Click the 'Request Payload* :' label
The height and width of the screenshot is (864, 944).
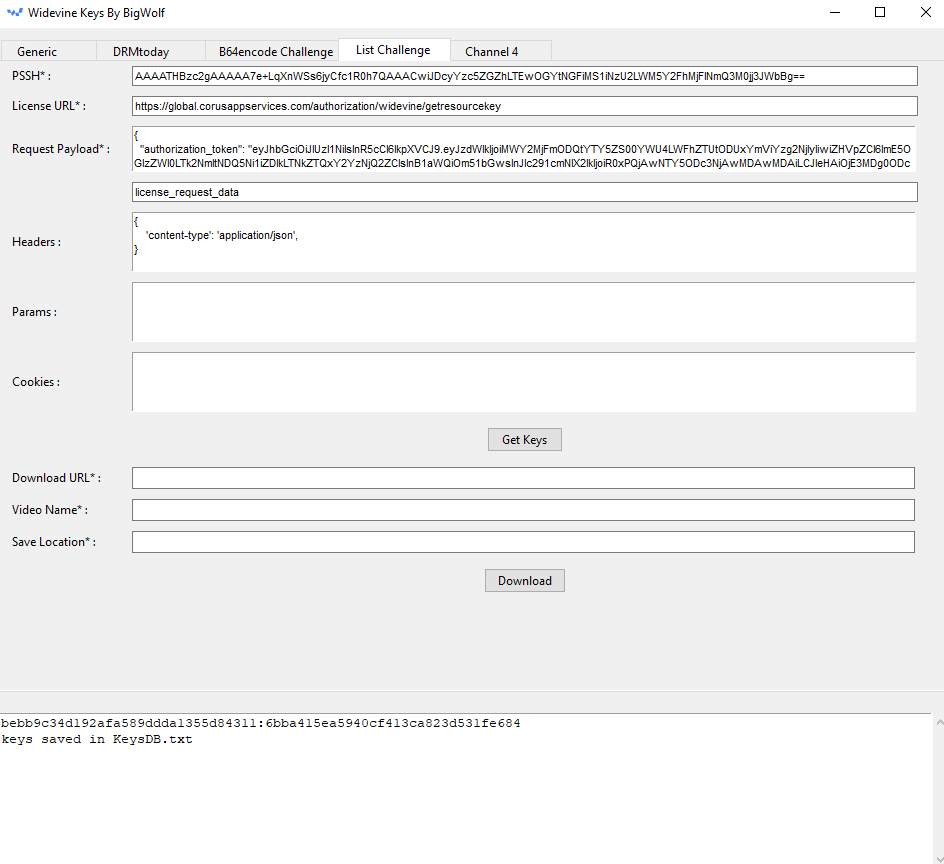(x=61, y=149)
